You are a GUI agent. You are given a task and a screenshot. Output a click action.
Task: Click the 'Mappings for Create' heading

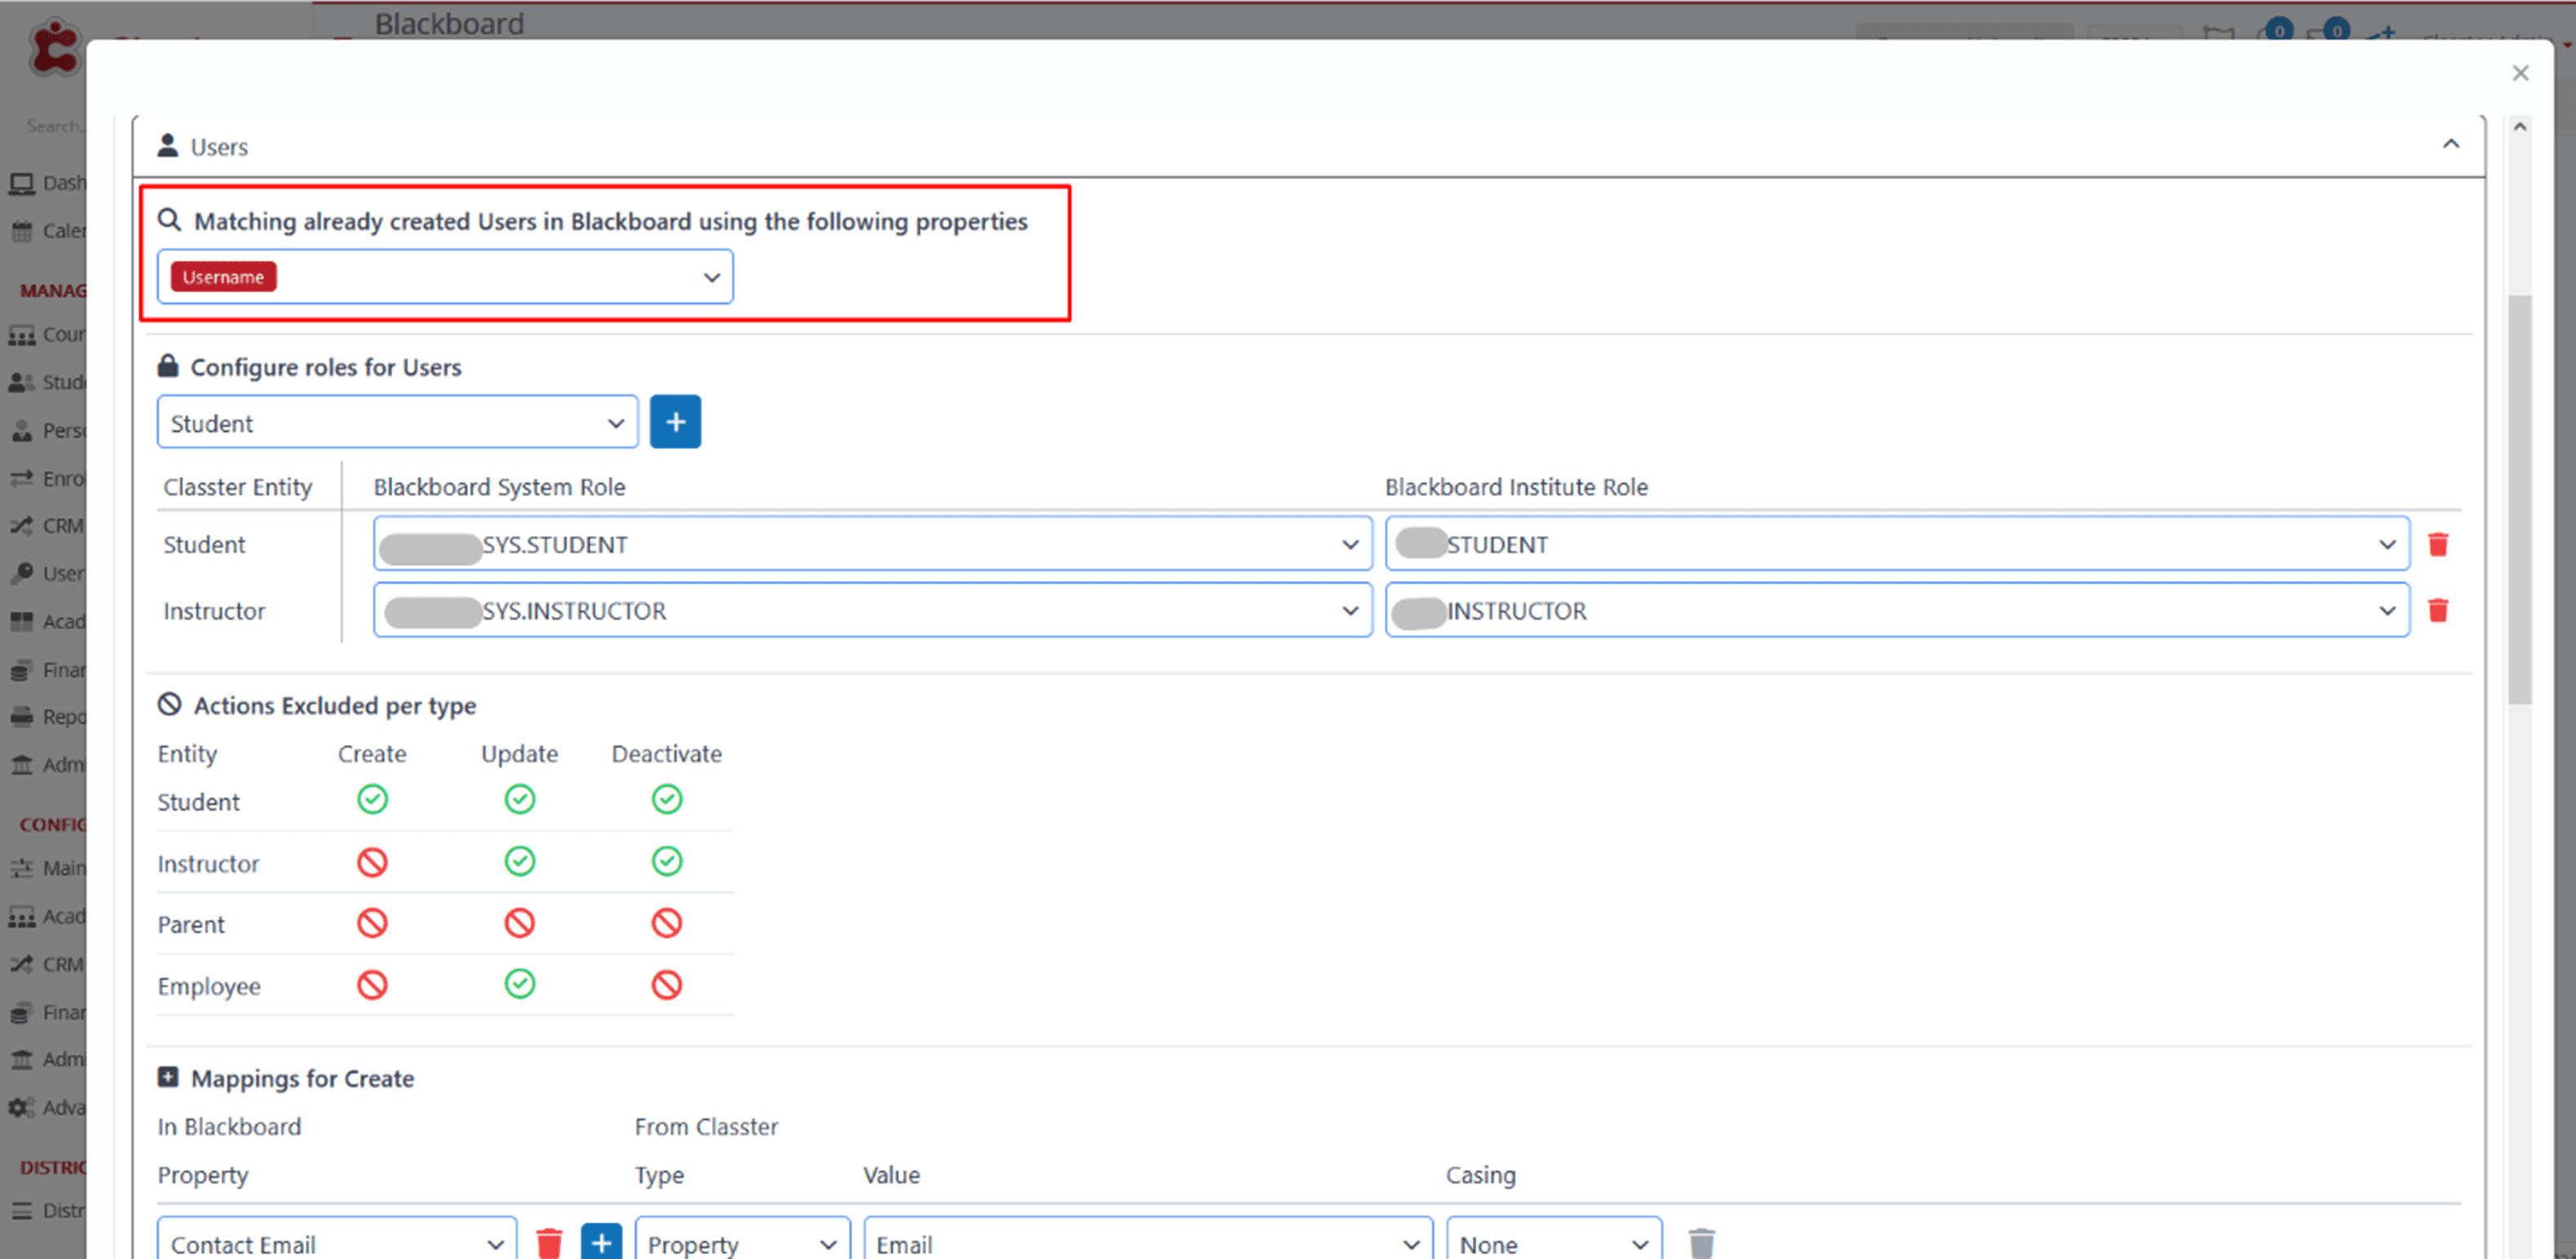pyautogui.click(x=302, y=1078)
